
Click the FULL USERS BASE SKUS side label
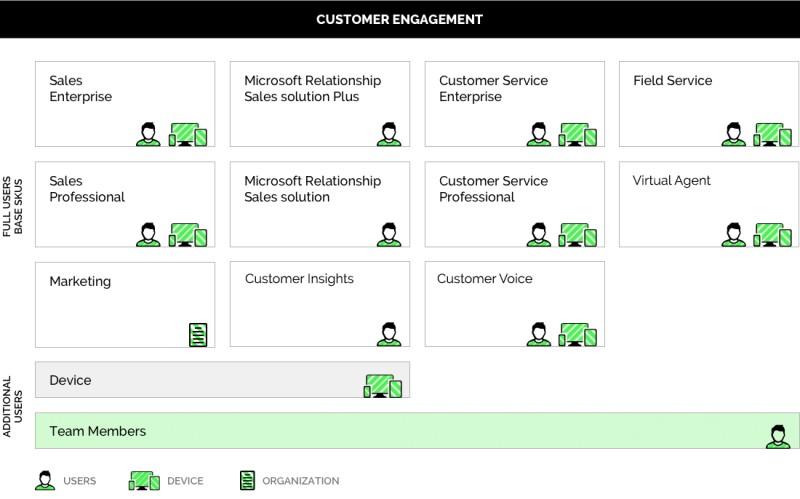(13, 206)
